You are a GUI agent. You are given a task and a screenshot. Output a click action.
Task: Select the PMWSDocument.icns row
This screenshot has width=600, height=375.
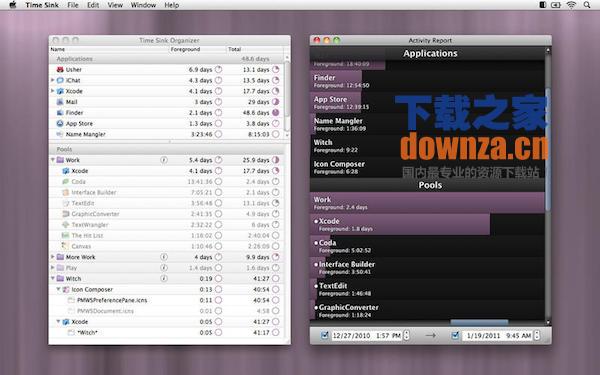[x=167, y=311]
